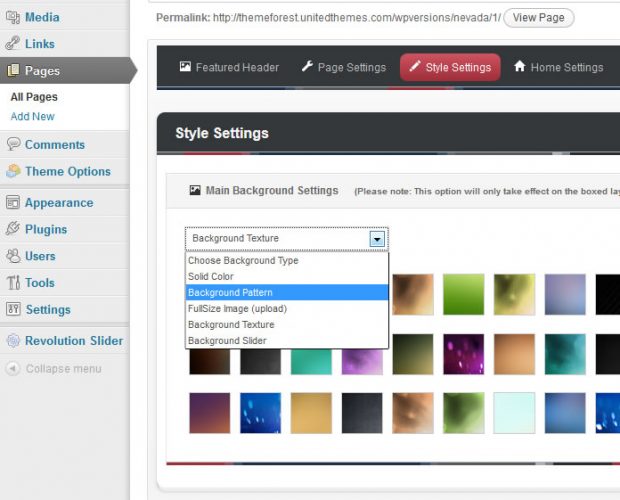Select the bright green texture swatch

click(463, 295)
